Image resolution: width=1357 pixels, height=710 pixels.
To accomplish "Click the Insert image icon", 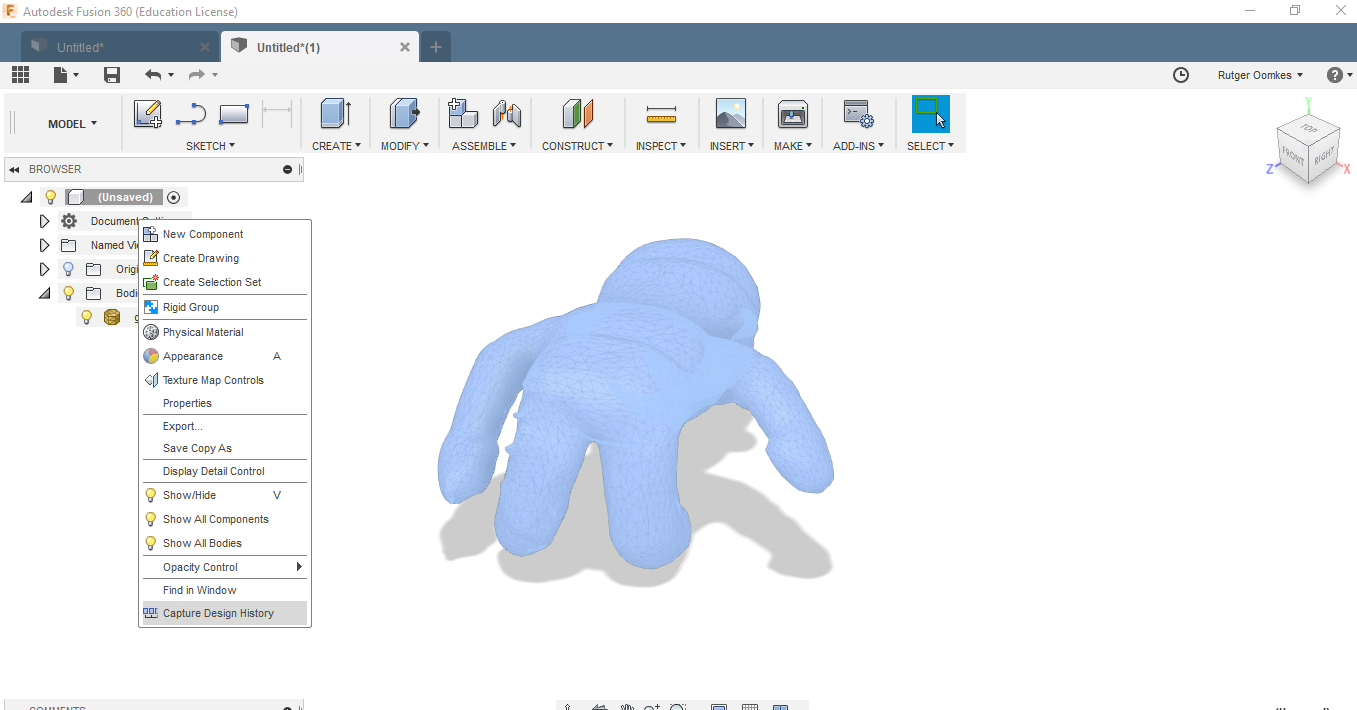I will tap(731, 114).
